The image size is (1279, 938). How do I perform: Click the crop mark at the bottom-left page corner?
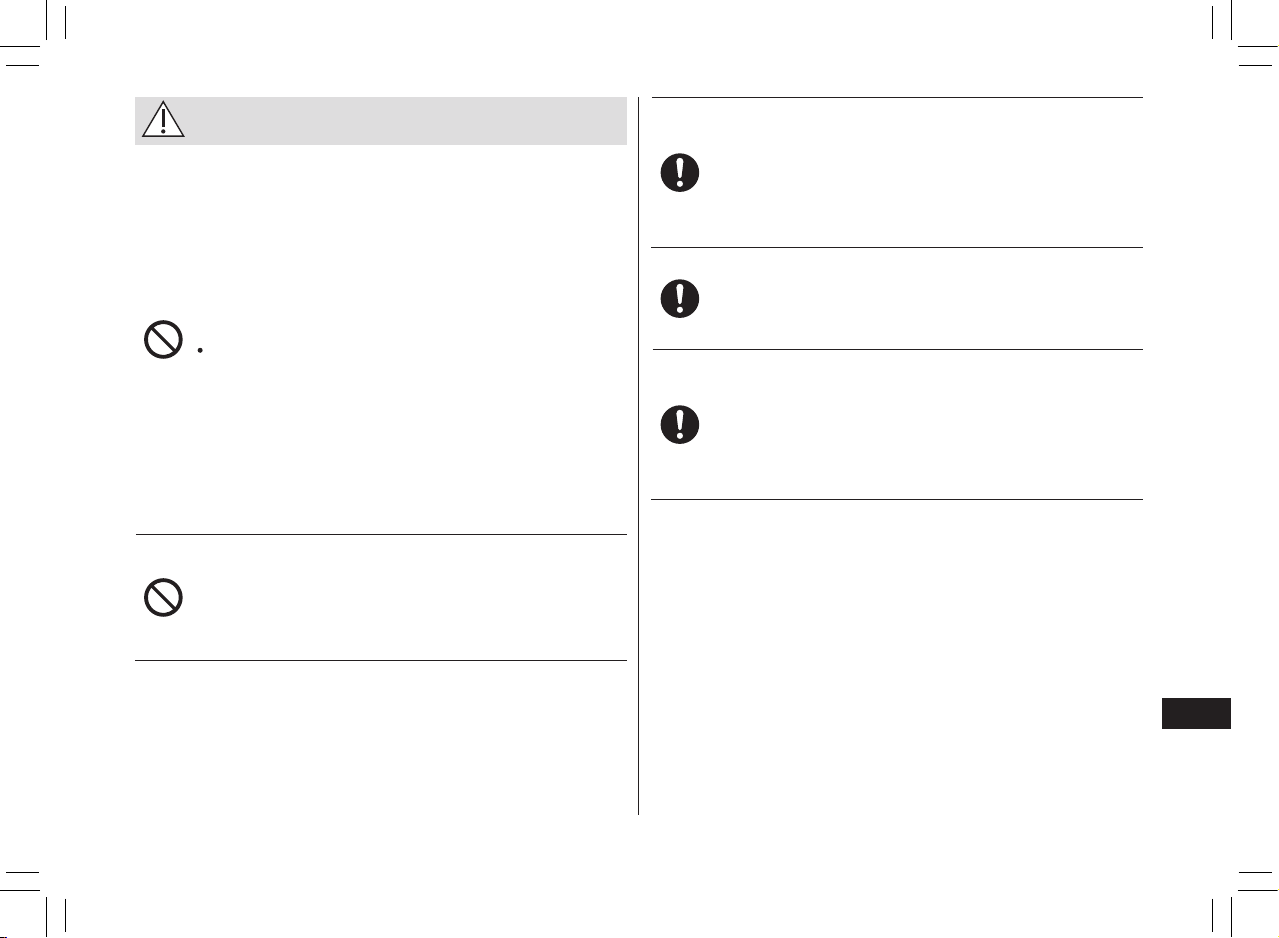pyautogui.click(x=40, y=898)
